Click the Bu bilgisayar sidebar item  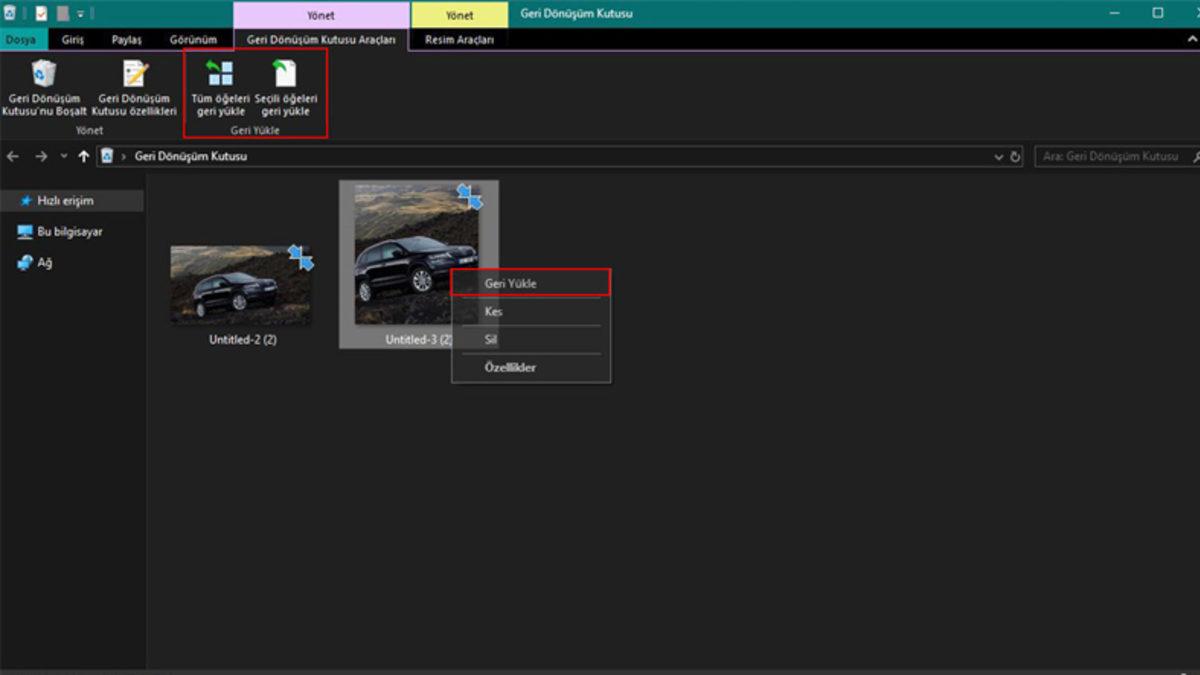coord(69,232)
